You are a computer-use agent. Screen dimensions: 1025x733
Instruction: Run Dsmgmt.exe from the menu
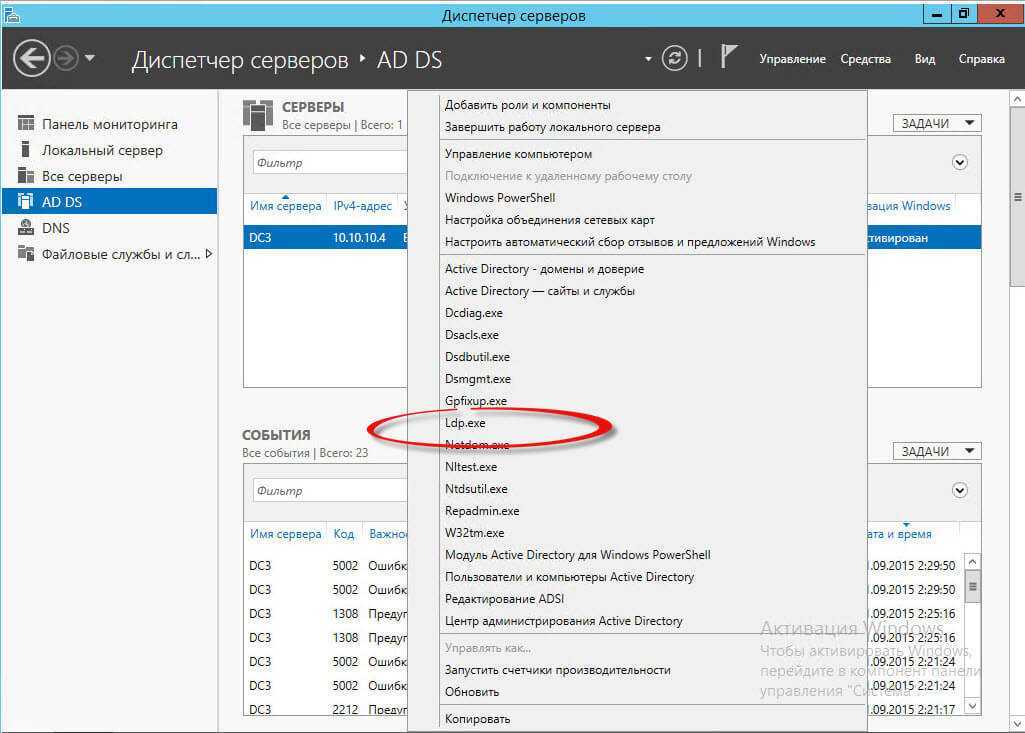[478, 379]
